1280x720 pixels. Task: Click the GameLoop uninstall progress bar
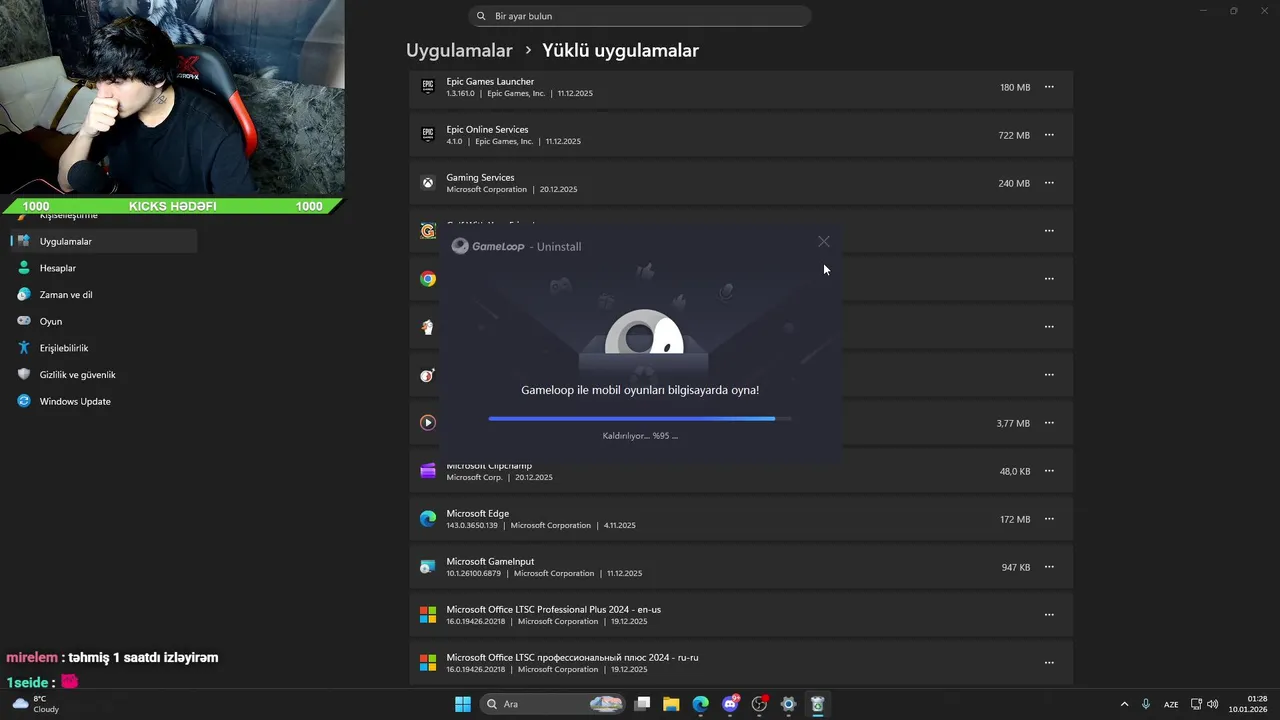[x=640, y=419]
